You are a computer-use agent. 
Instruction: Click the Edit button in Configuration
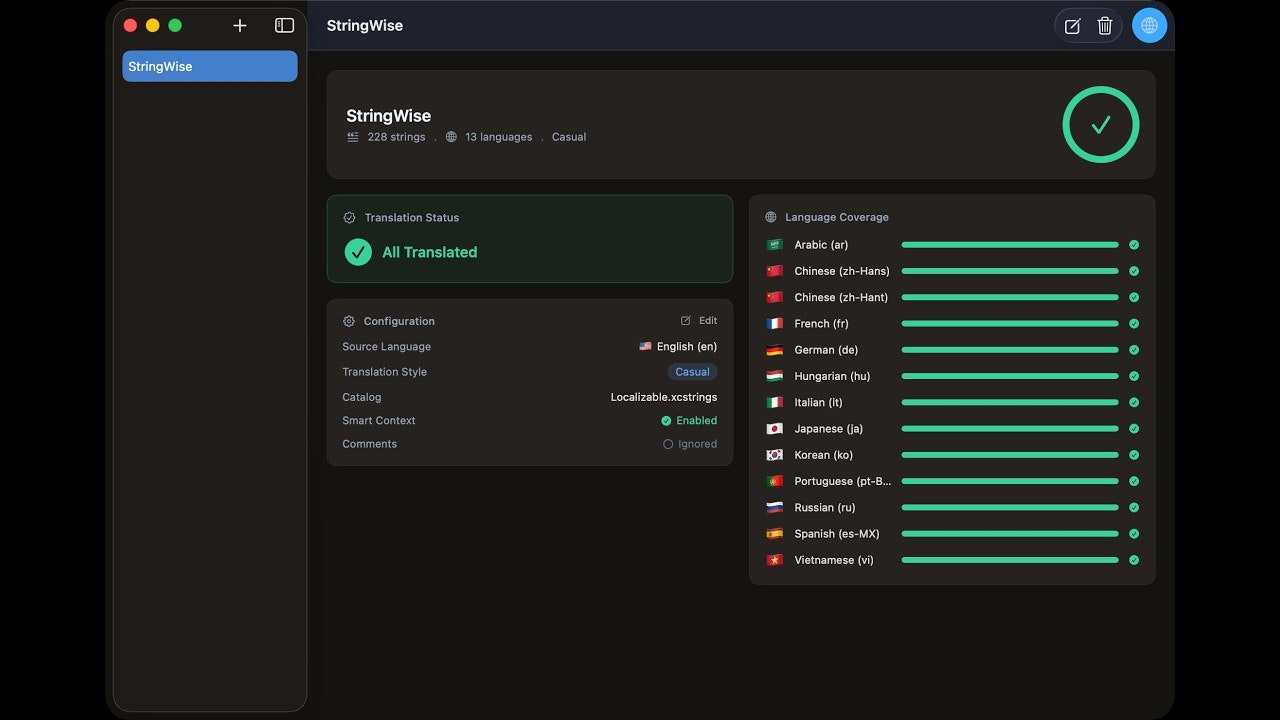point(699,321)
